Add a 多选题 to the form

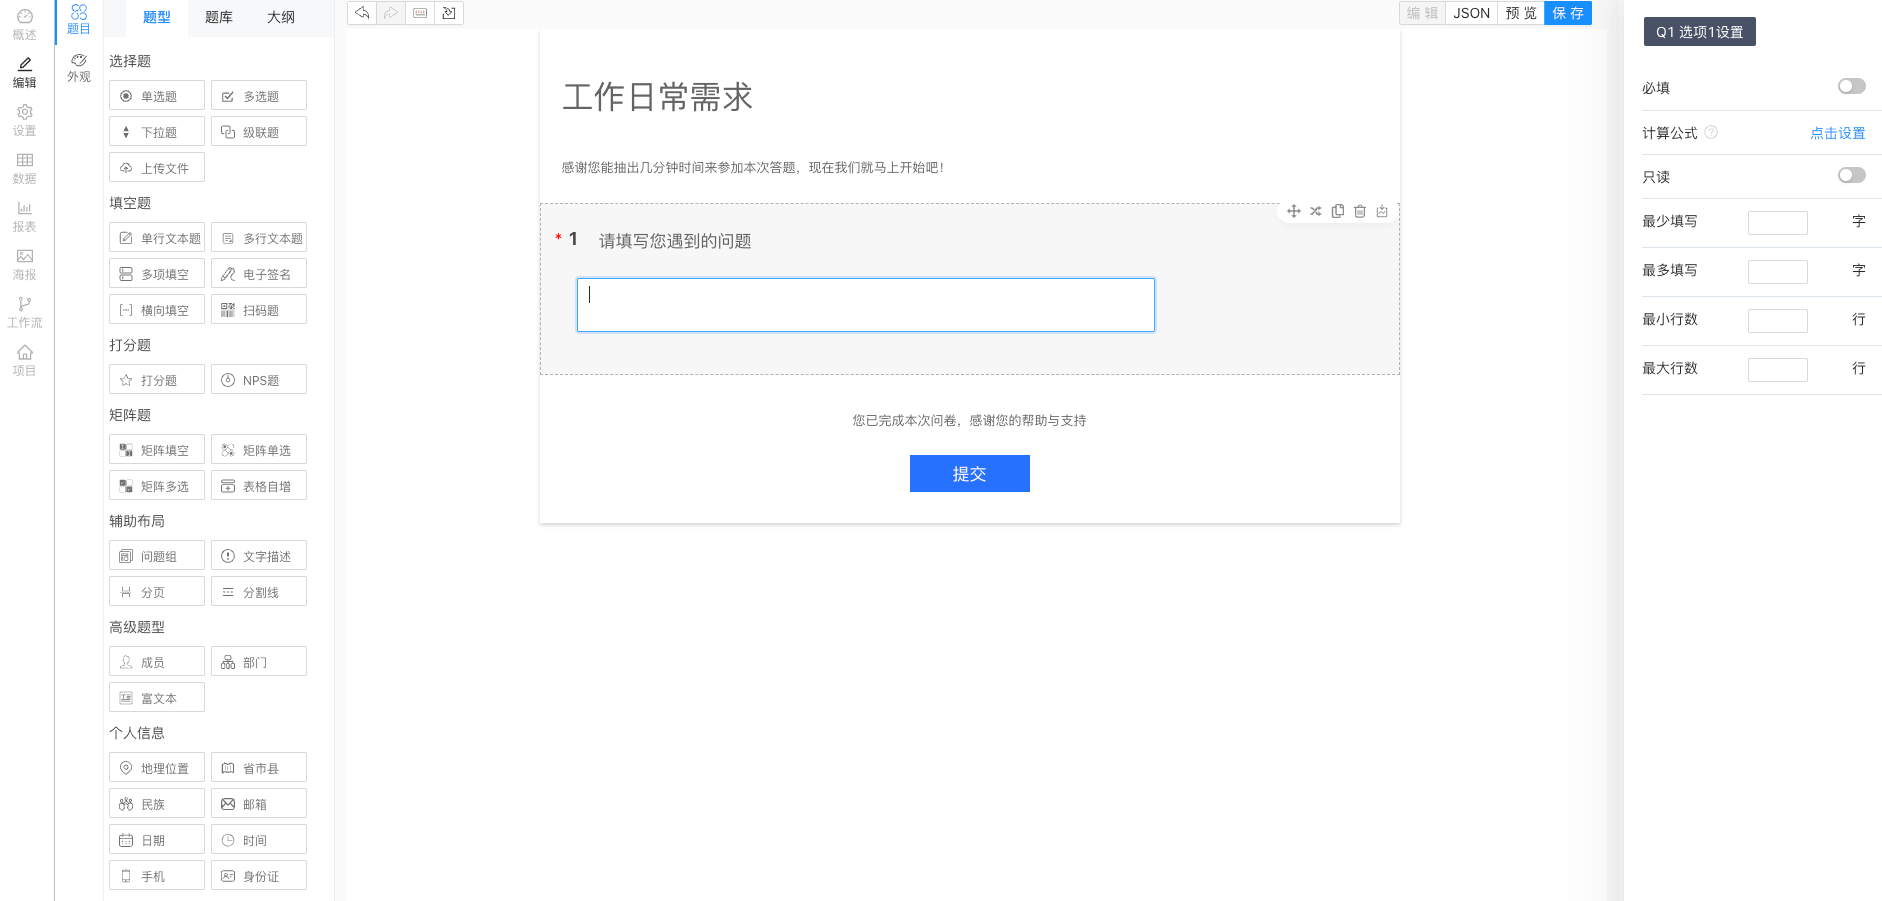click(x=258, y=95)
